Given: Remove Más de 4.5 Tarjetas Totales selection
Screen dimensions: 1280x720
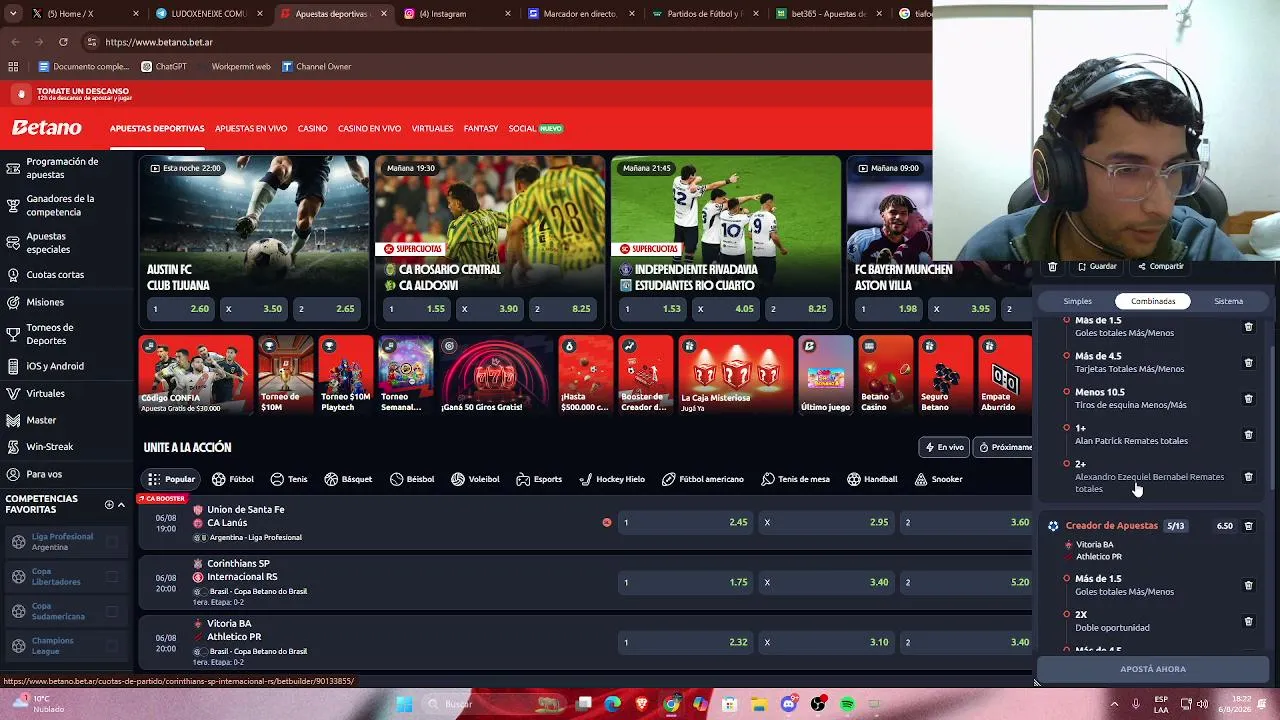Looking at the screenshot, I should tap(1248, 363).
